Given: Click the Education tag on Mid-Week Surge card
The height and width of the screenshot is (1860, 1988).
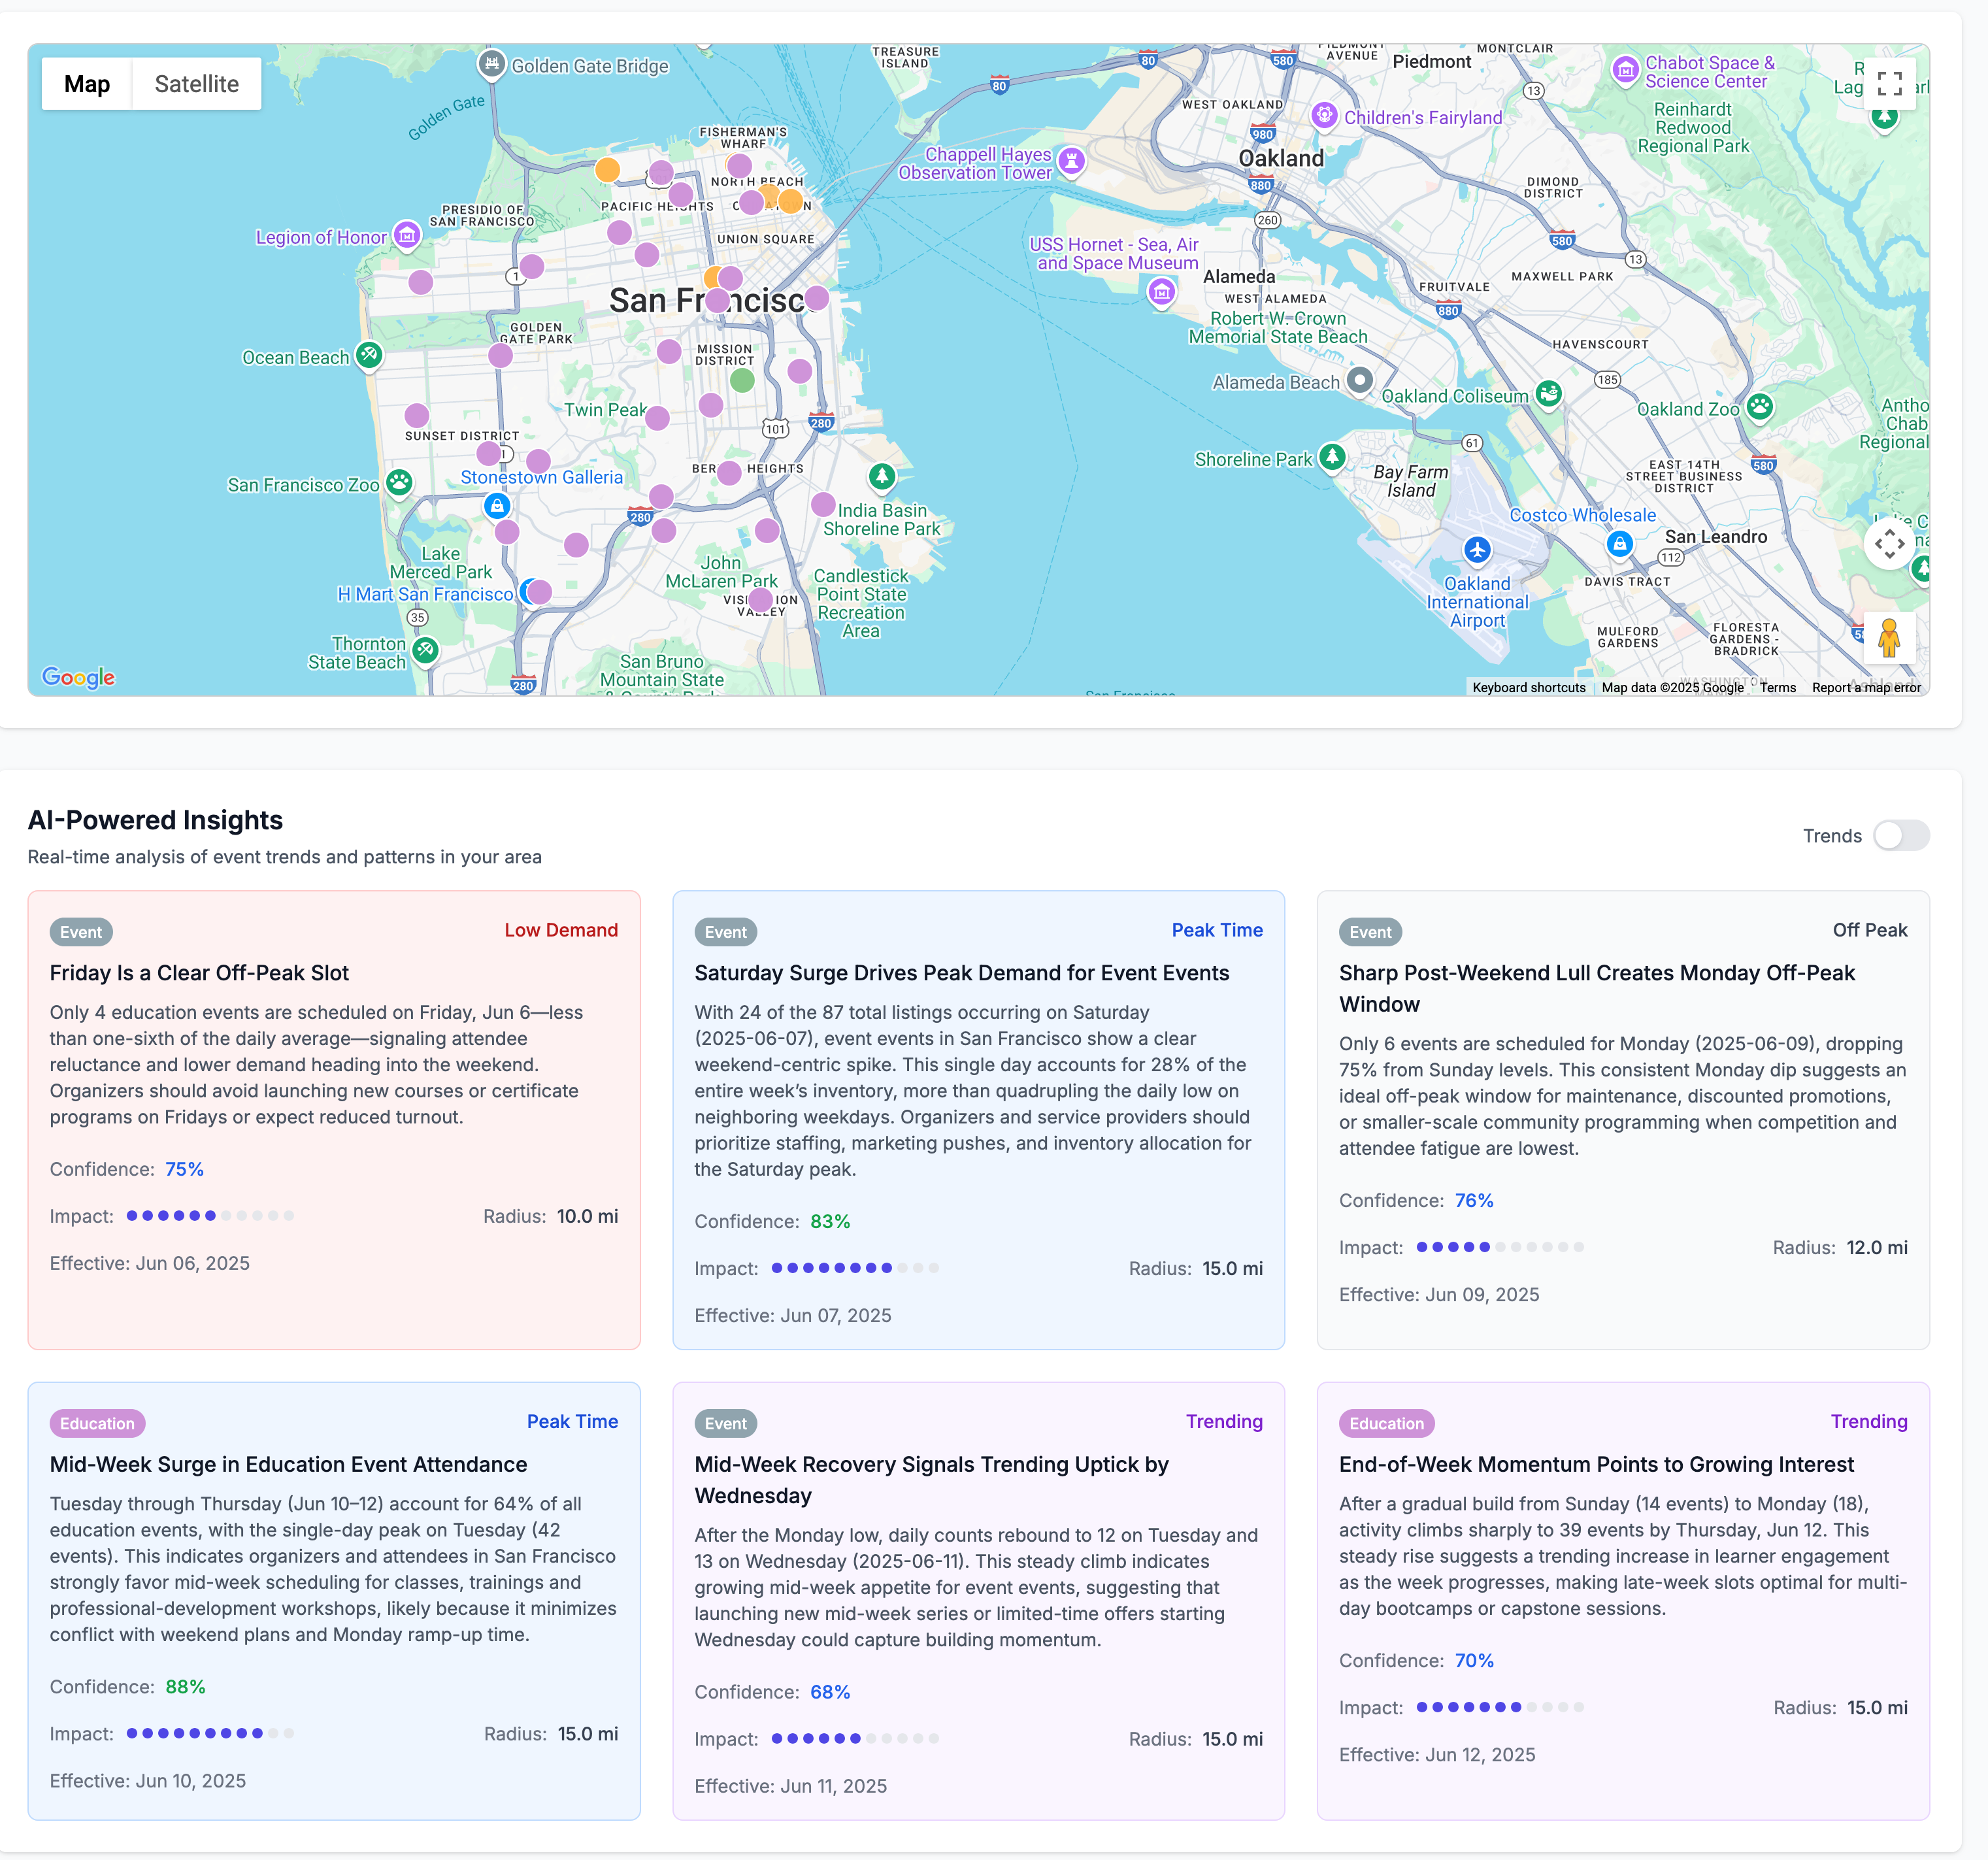Looking at the screenshot, I should [97, 1423].
